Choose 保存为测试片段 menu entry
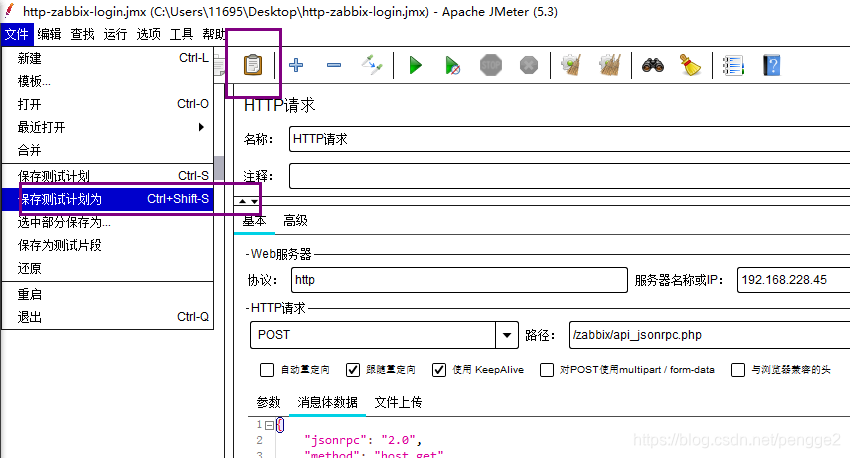Image resolution: width=850 pixels, height=458 pixels. click(107, 246)
